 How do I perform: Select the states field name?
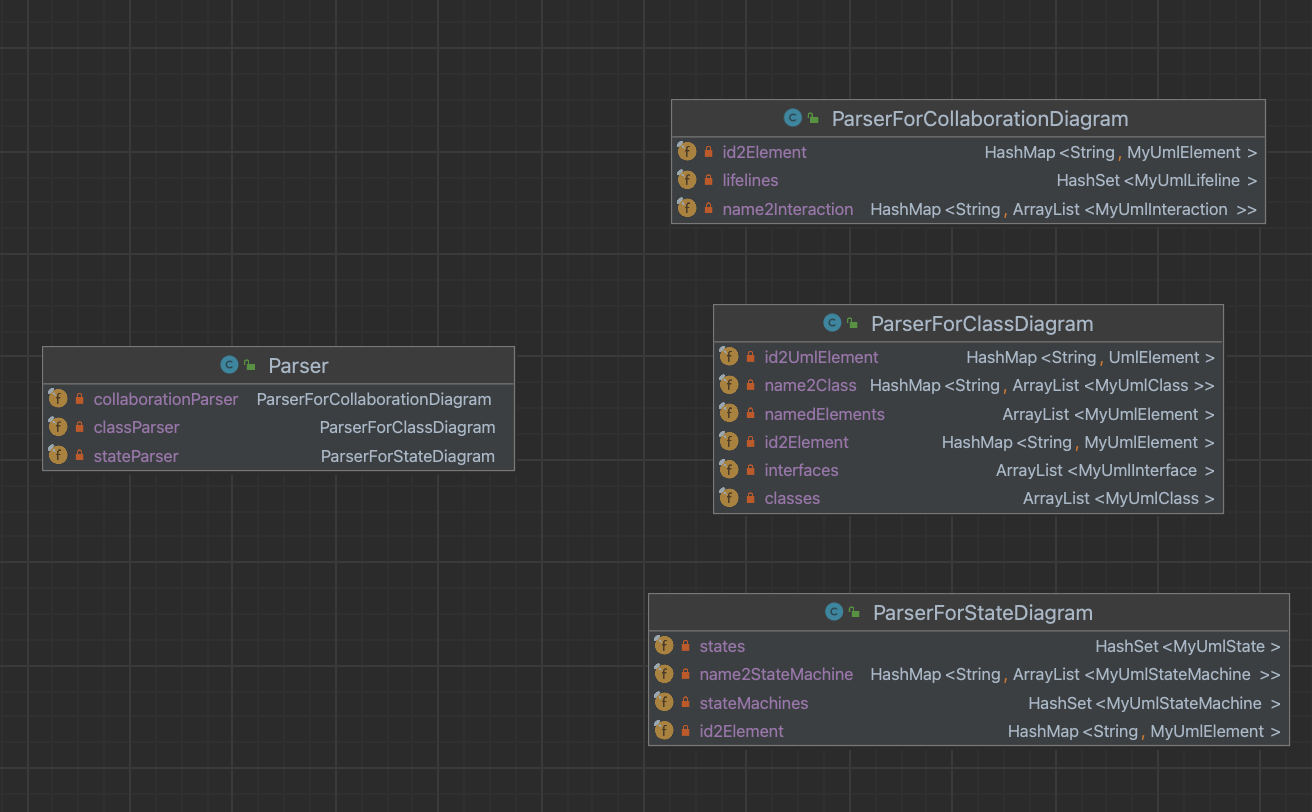[722, 646]
